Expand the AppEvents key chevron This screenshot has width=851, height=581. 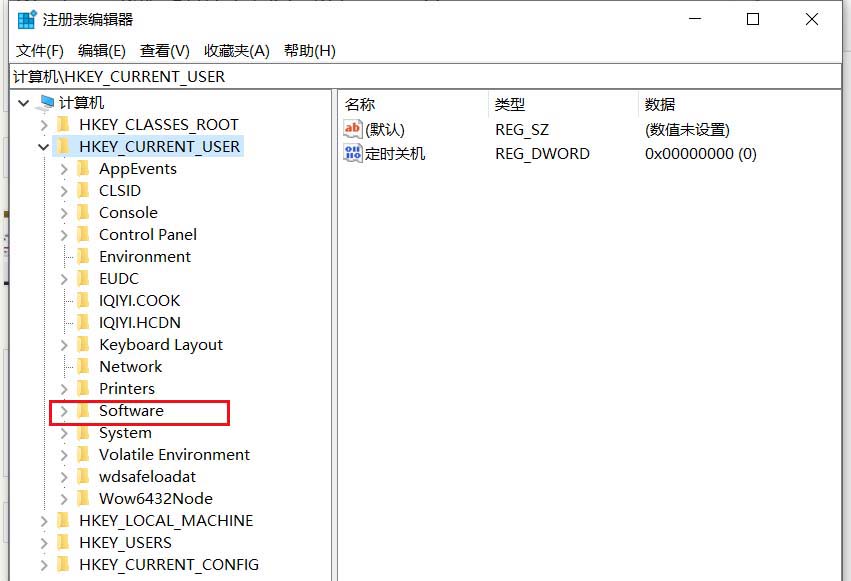pos(64,169)
